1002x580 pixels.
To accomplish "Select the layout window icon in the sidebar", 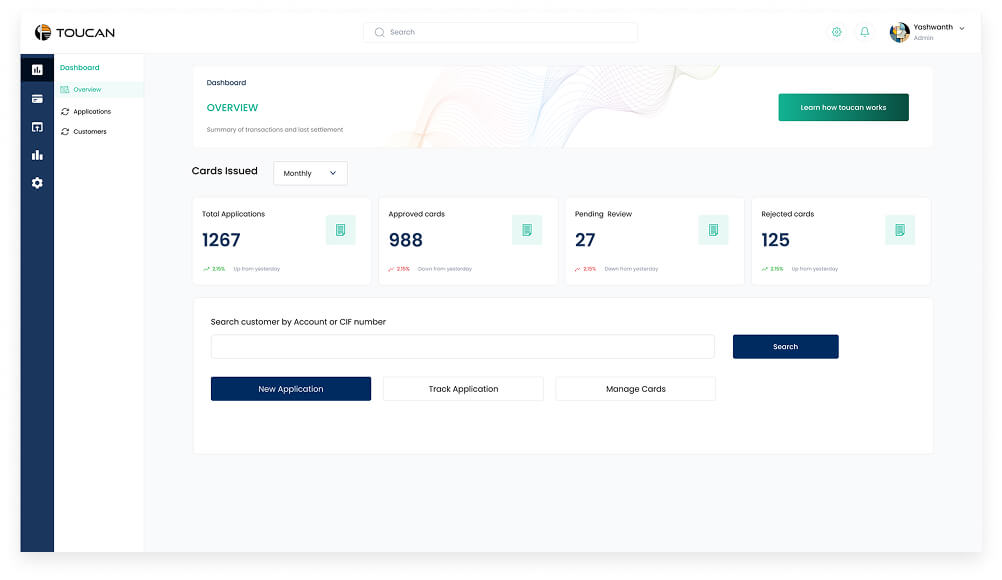I will click(x=37, y=127).
